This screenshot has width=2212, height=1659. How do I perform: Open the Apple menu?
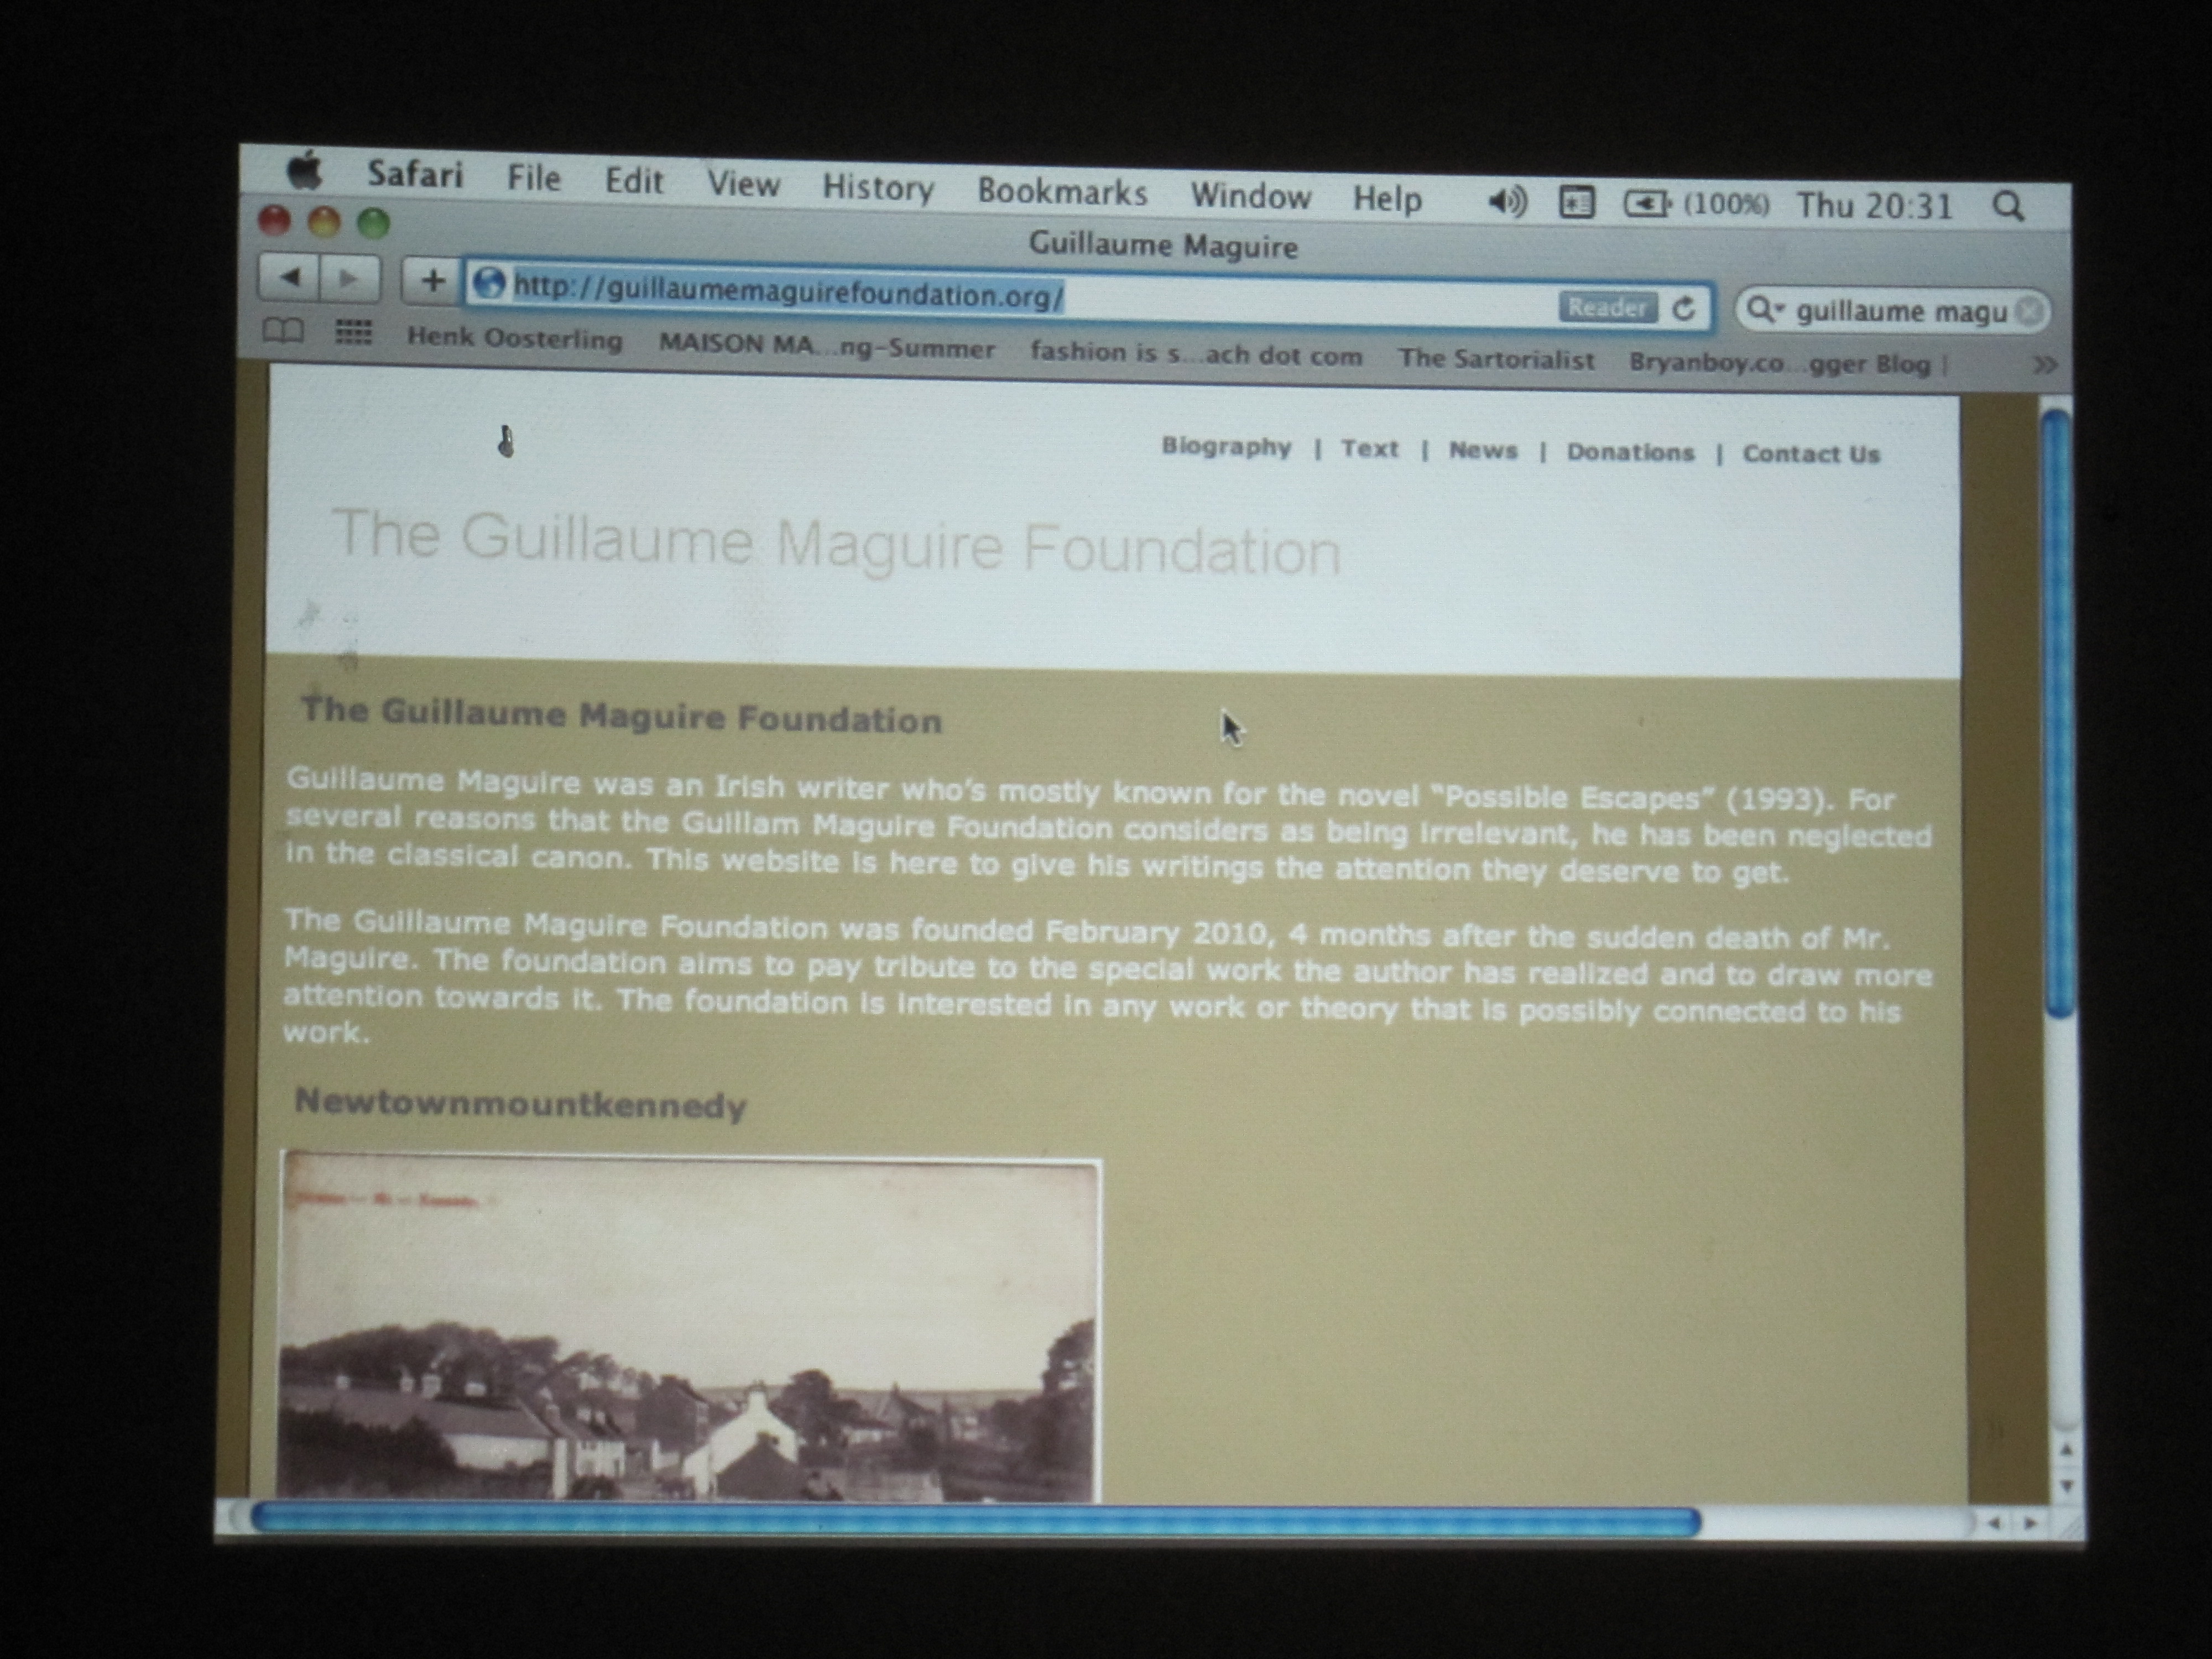(305, 171)
